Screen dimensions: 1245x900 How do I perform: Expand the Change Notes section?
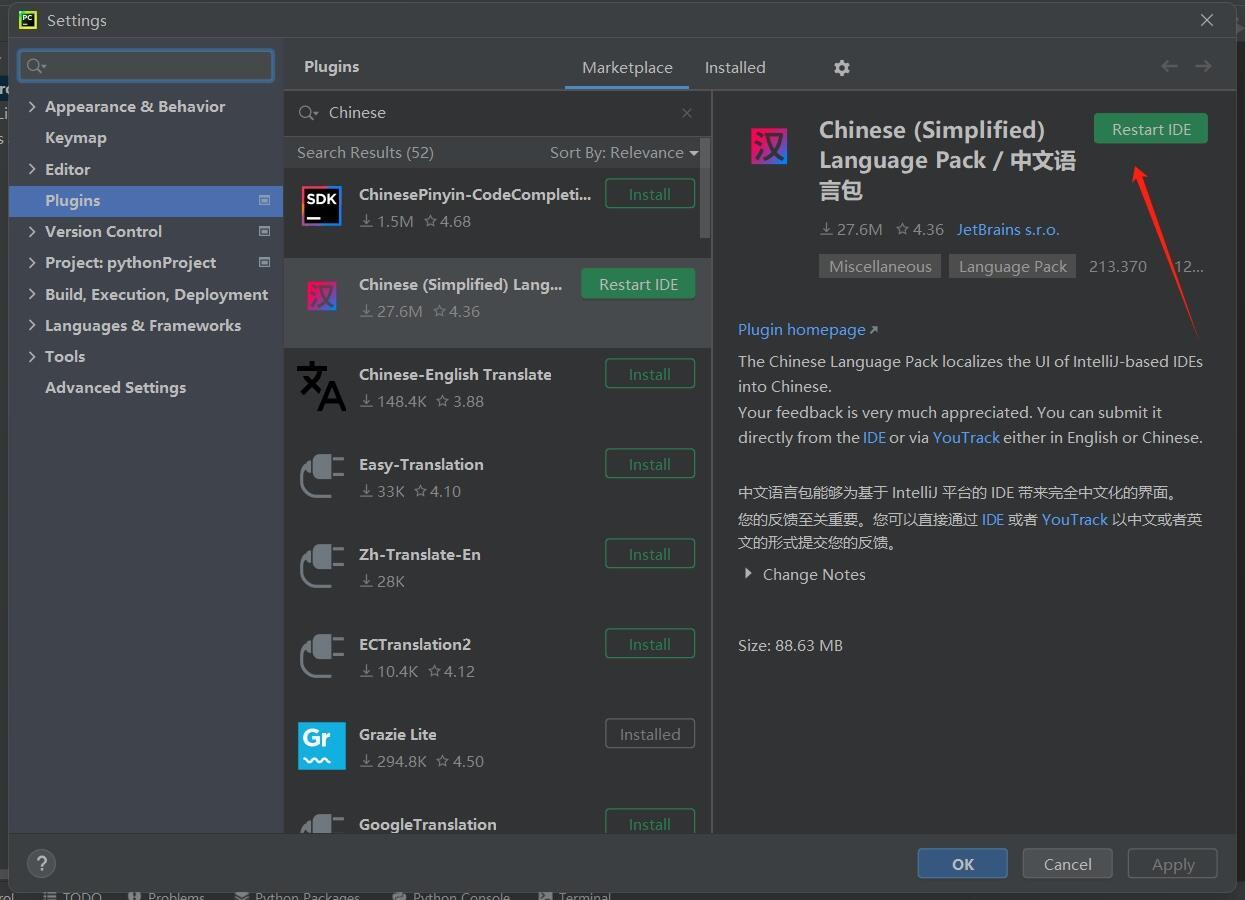coord(748,574)
